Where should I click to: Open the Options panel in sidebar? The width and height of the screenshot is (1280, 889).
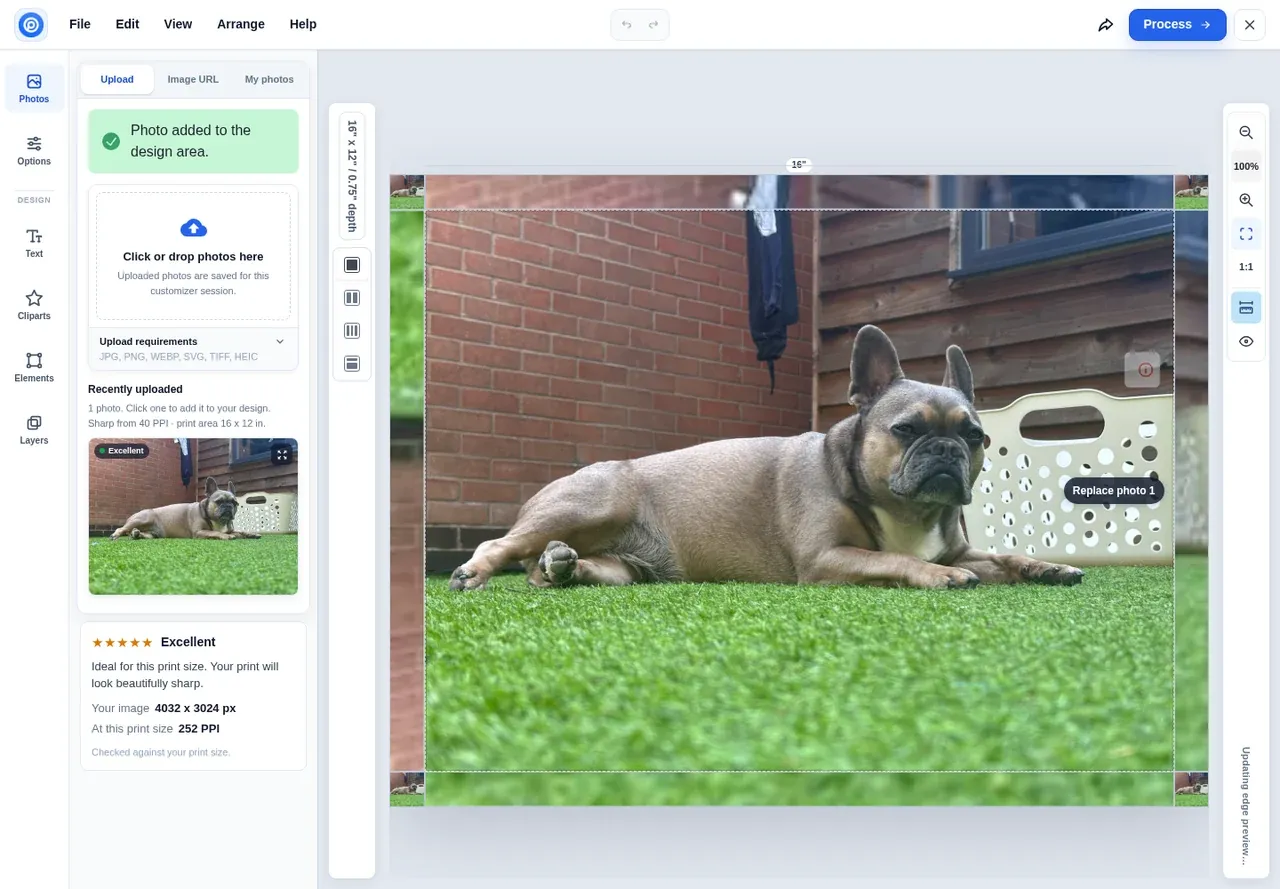pos(34,150)
